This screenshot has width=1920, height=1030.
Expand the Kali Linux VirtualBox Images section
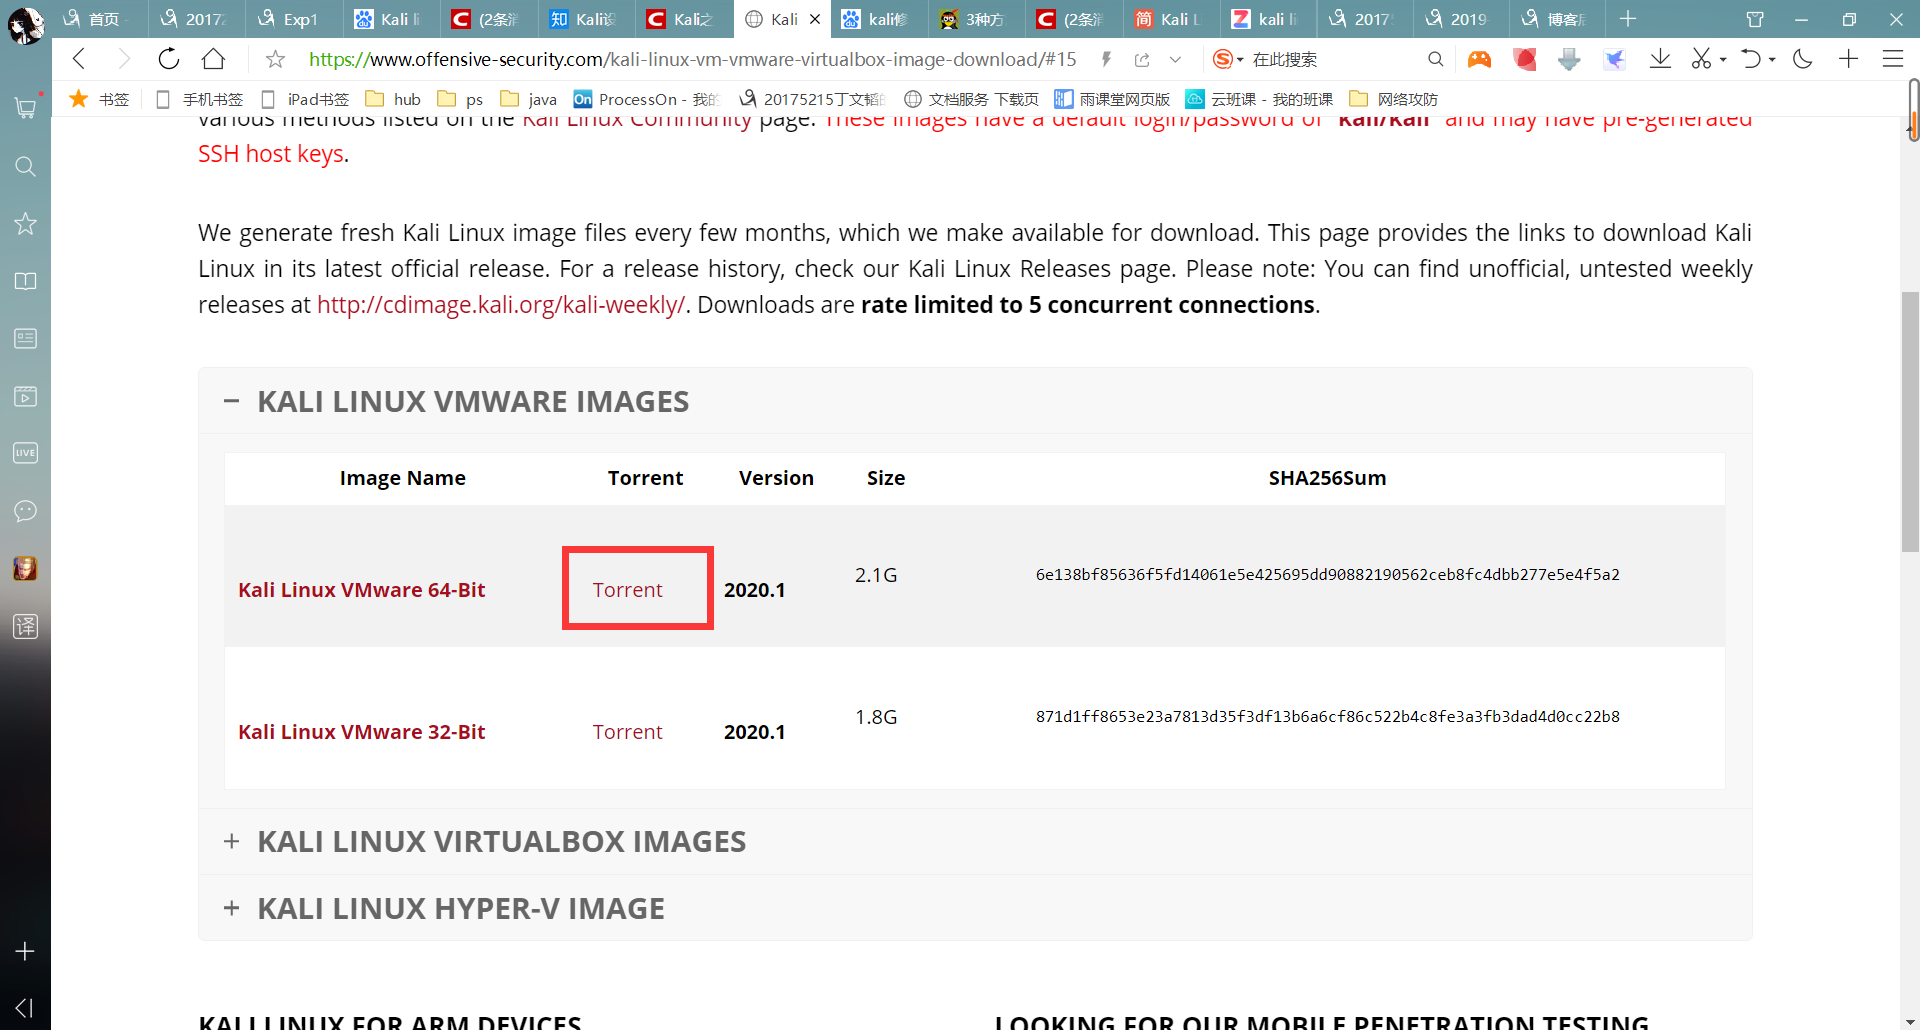(x=231, y=841)
